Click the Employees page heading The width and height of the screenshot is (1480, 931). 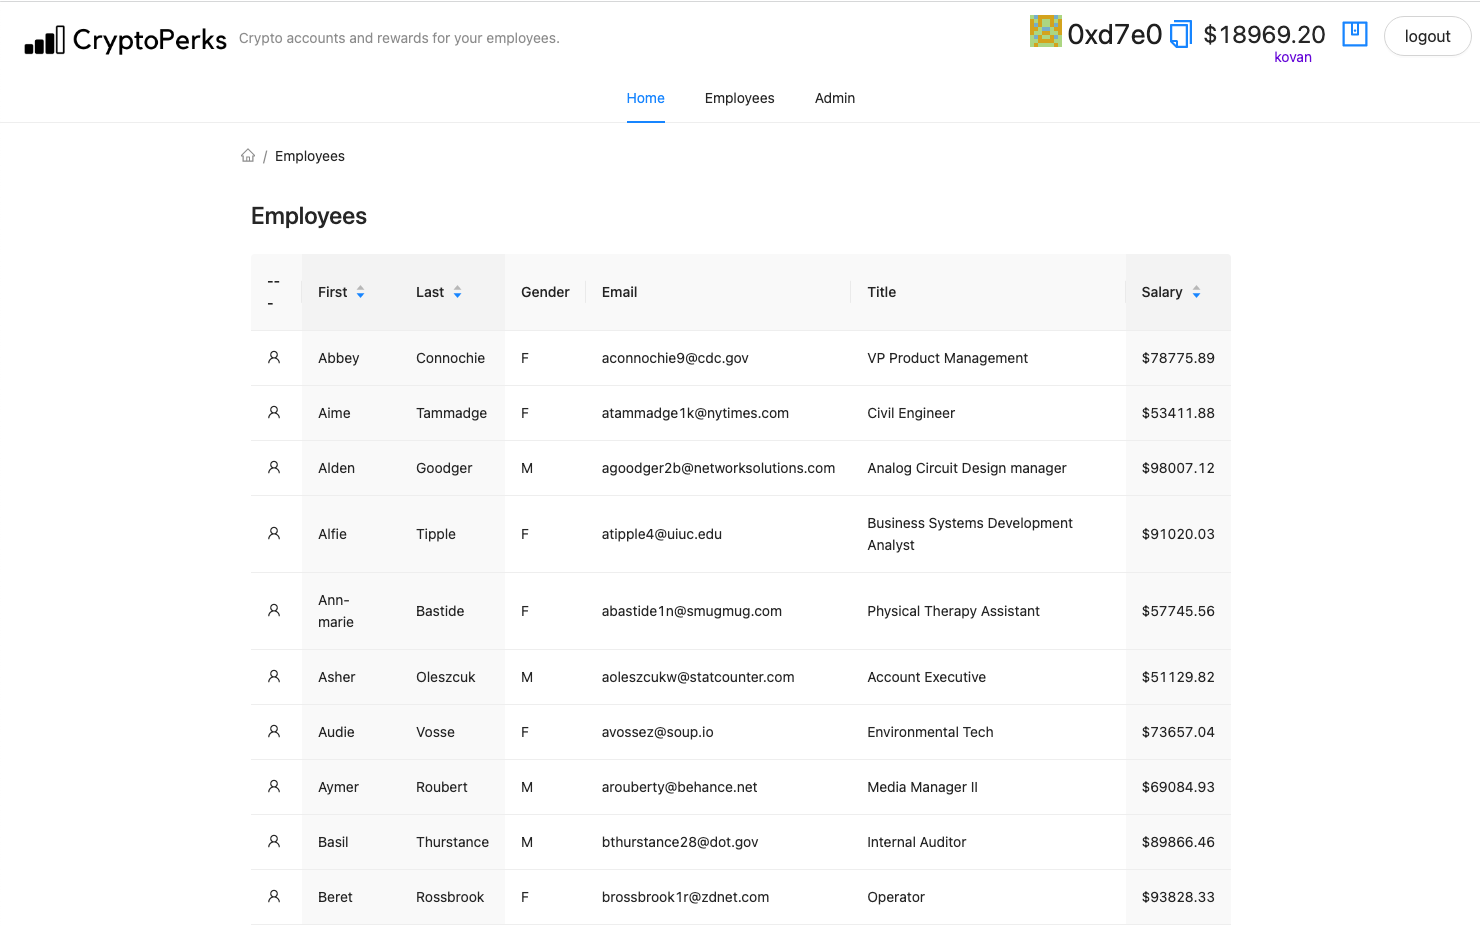309,216
